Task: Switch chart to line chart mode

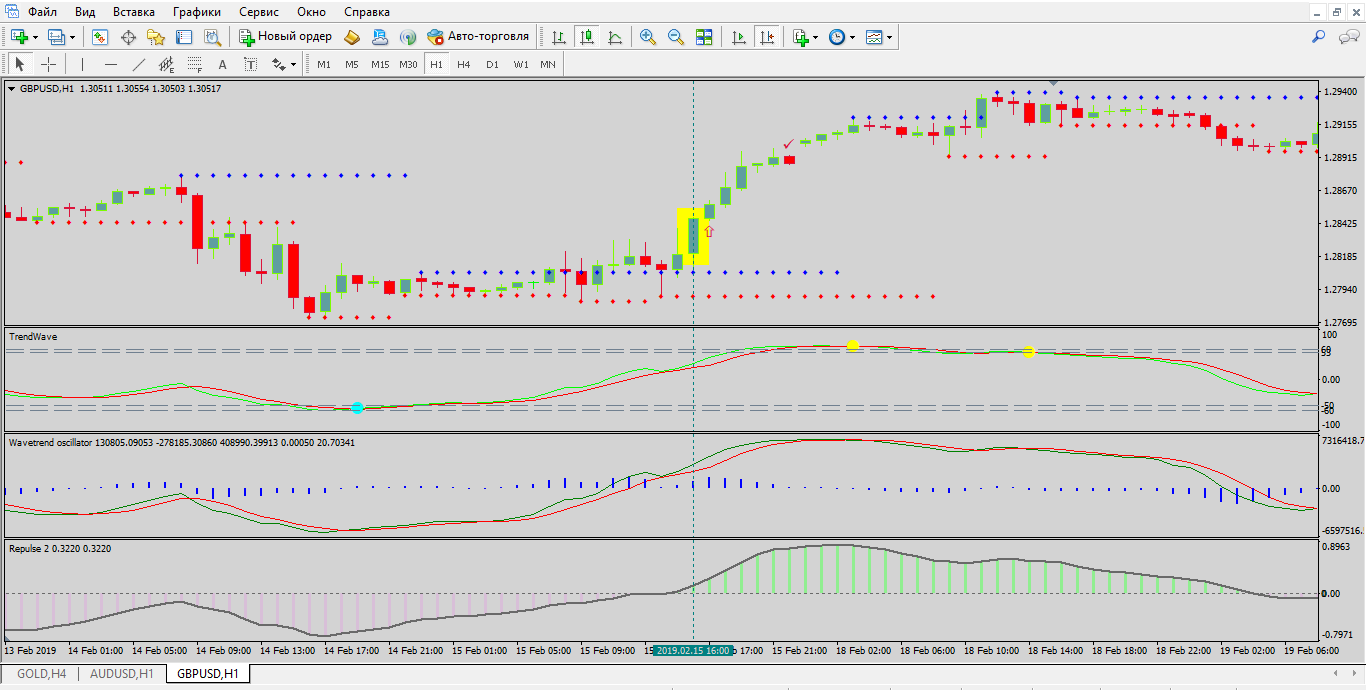Action: pyautogui.click(x=615, y=37)
